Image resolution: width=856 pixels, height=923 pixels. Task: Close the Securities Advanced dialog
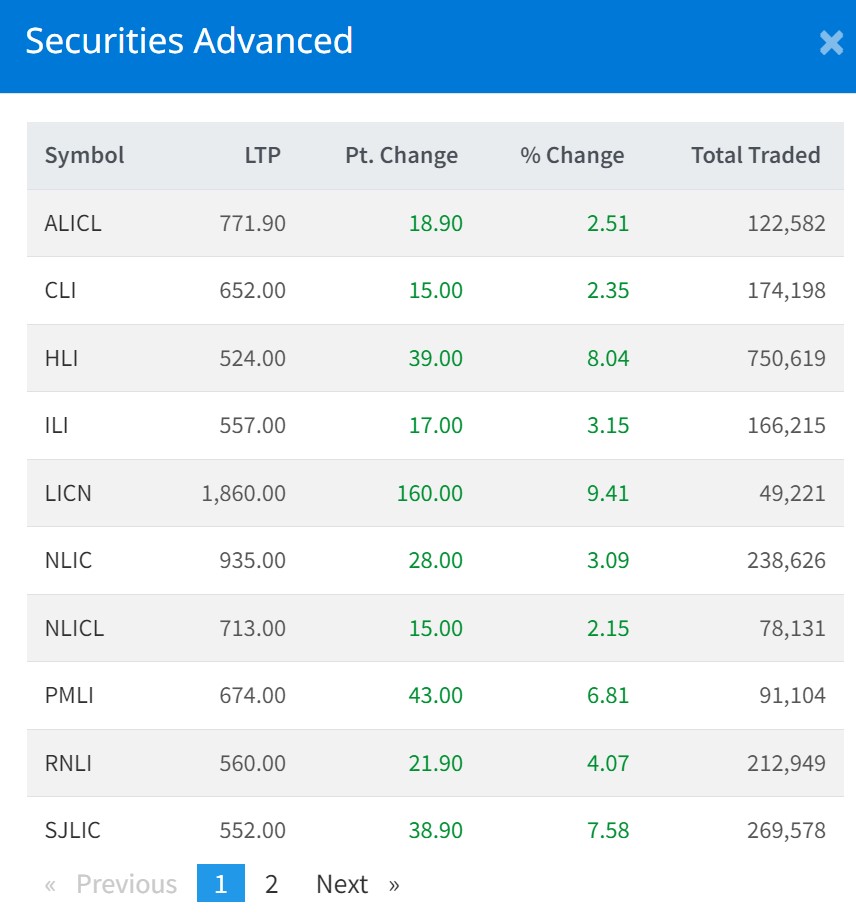pyautogui.click(x=831, y=42)
